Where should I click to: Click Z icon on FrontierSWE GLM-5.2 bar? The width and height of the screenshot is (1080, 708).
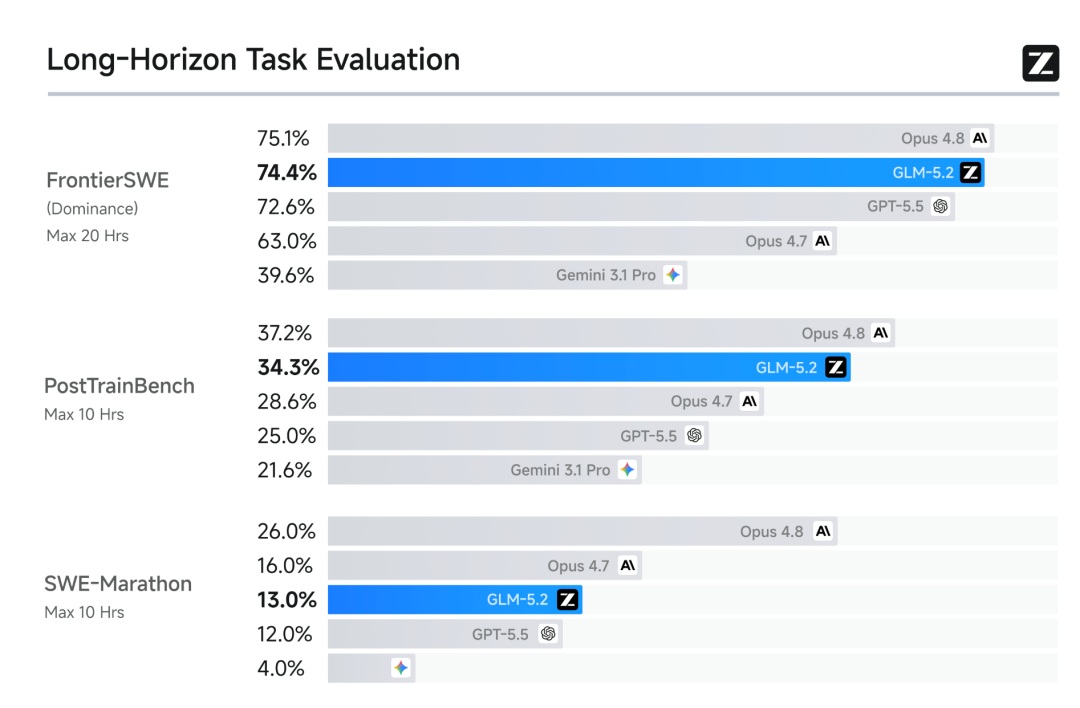point(970,172)
